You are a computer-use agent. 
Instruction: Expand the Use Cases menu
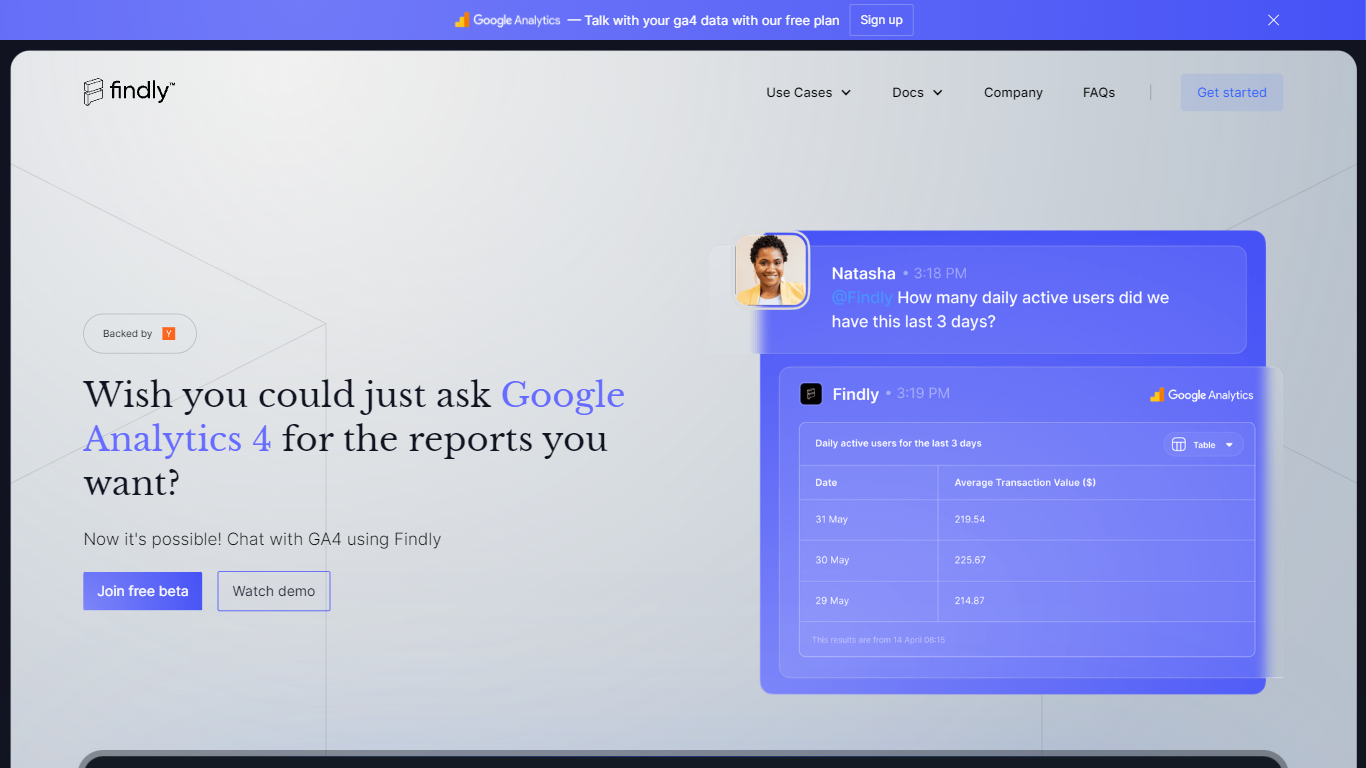[808, 93]
